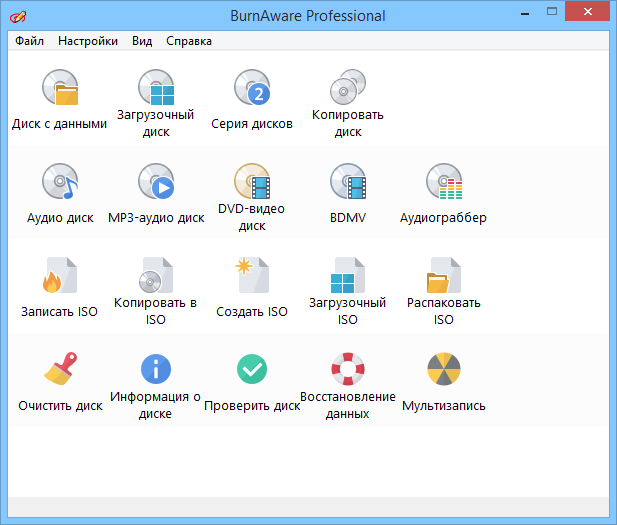Open the Файл menu
The width and height of the screenshot is (617, 525).
click(29, 41)
